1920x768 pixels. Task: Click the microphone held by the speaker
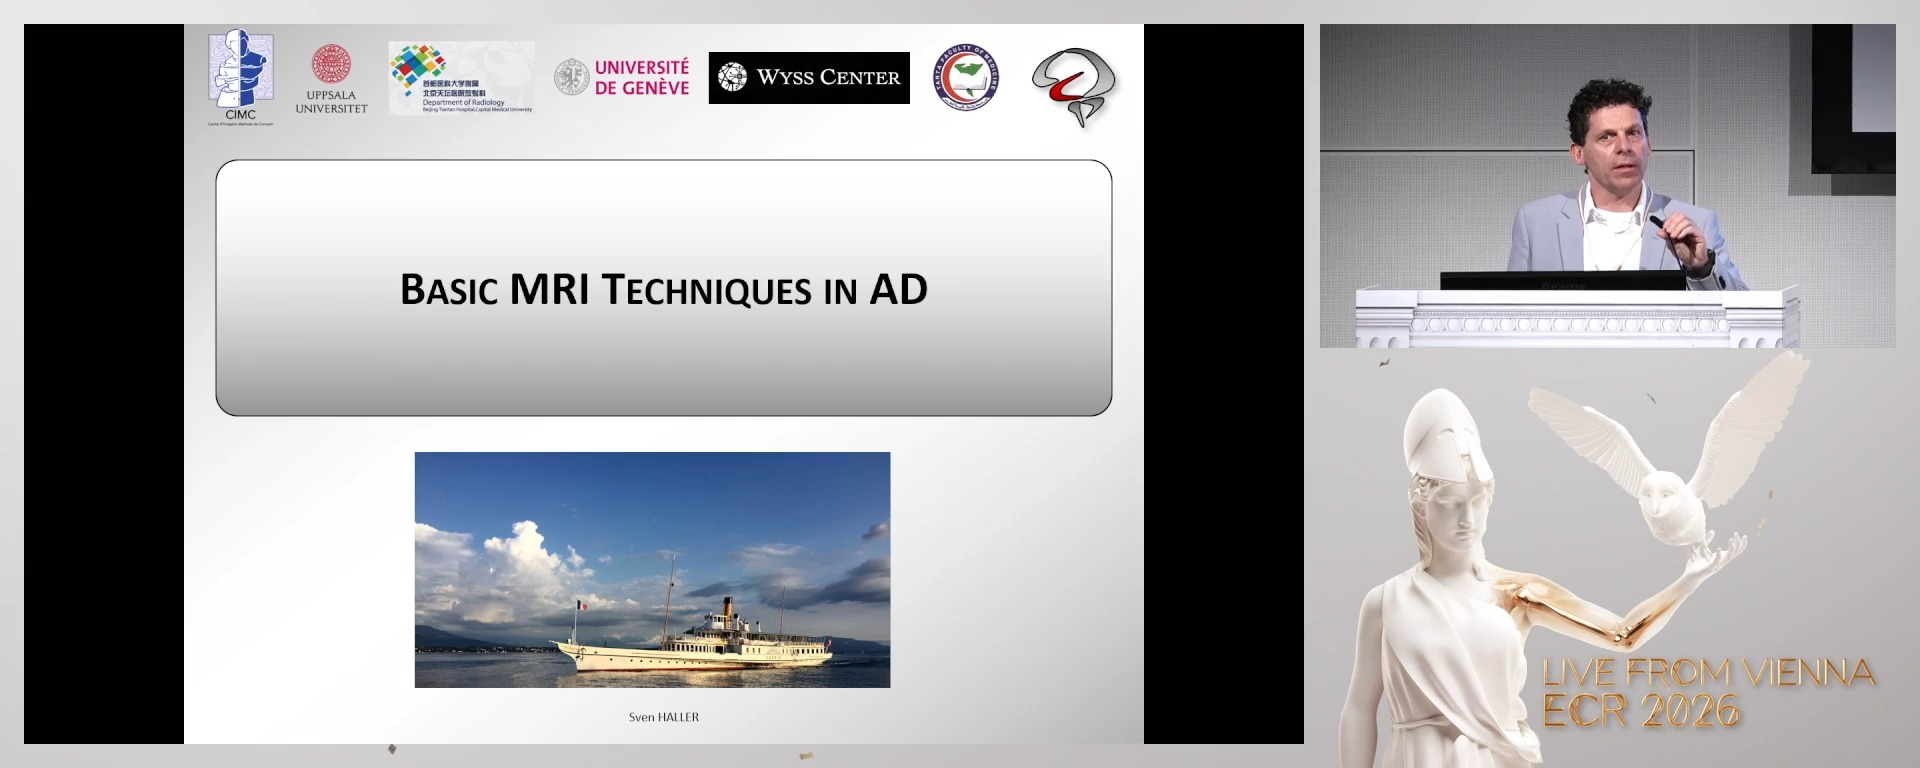coord(1660,224)
